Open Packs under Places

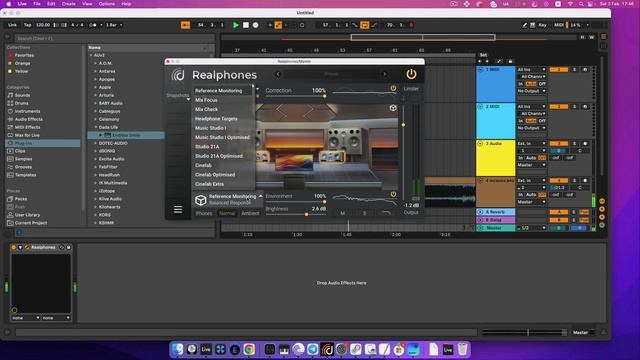tap(21, 199)
